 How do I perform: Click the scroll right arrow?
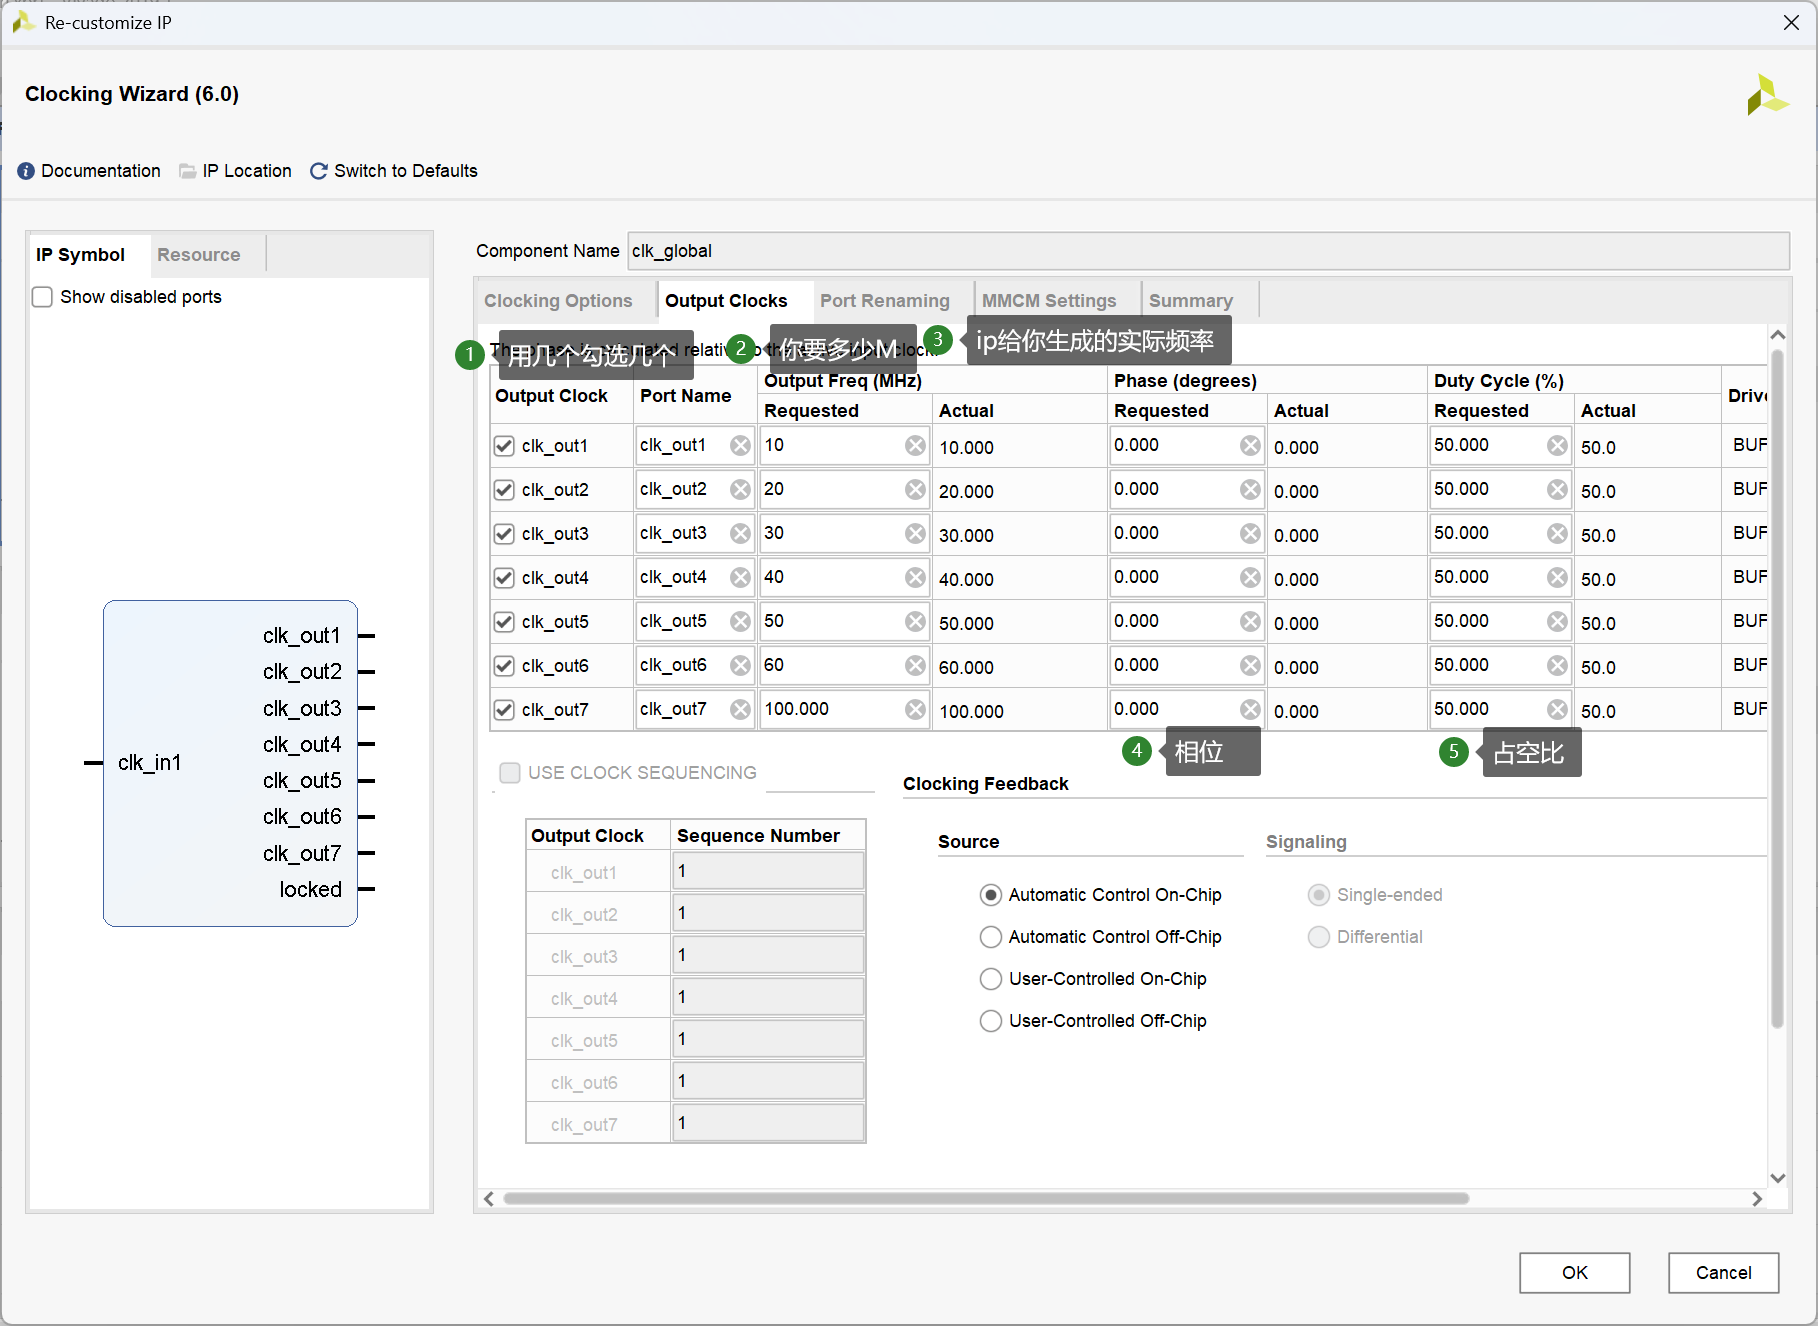(1757, 1198)
